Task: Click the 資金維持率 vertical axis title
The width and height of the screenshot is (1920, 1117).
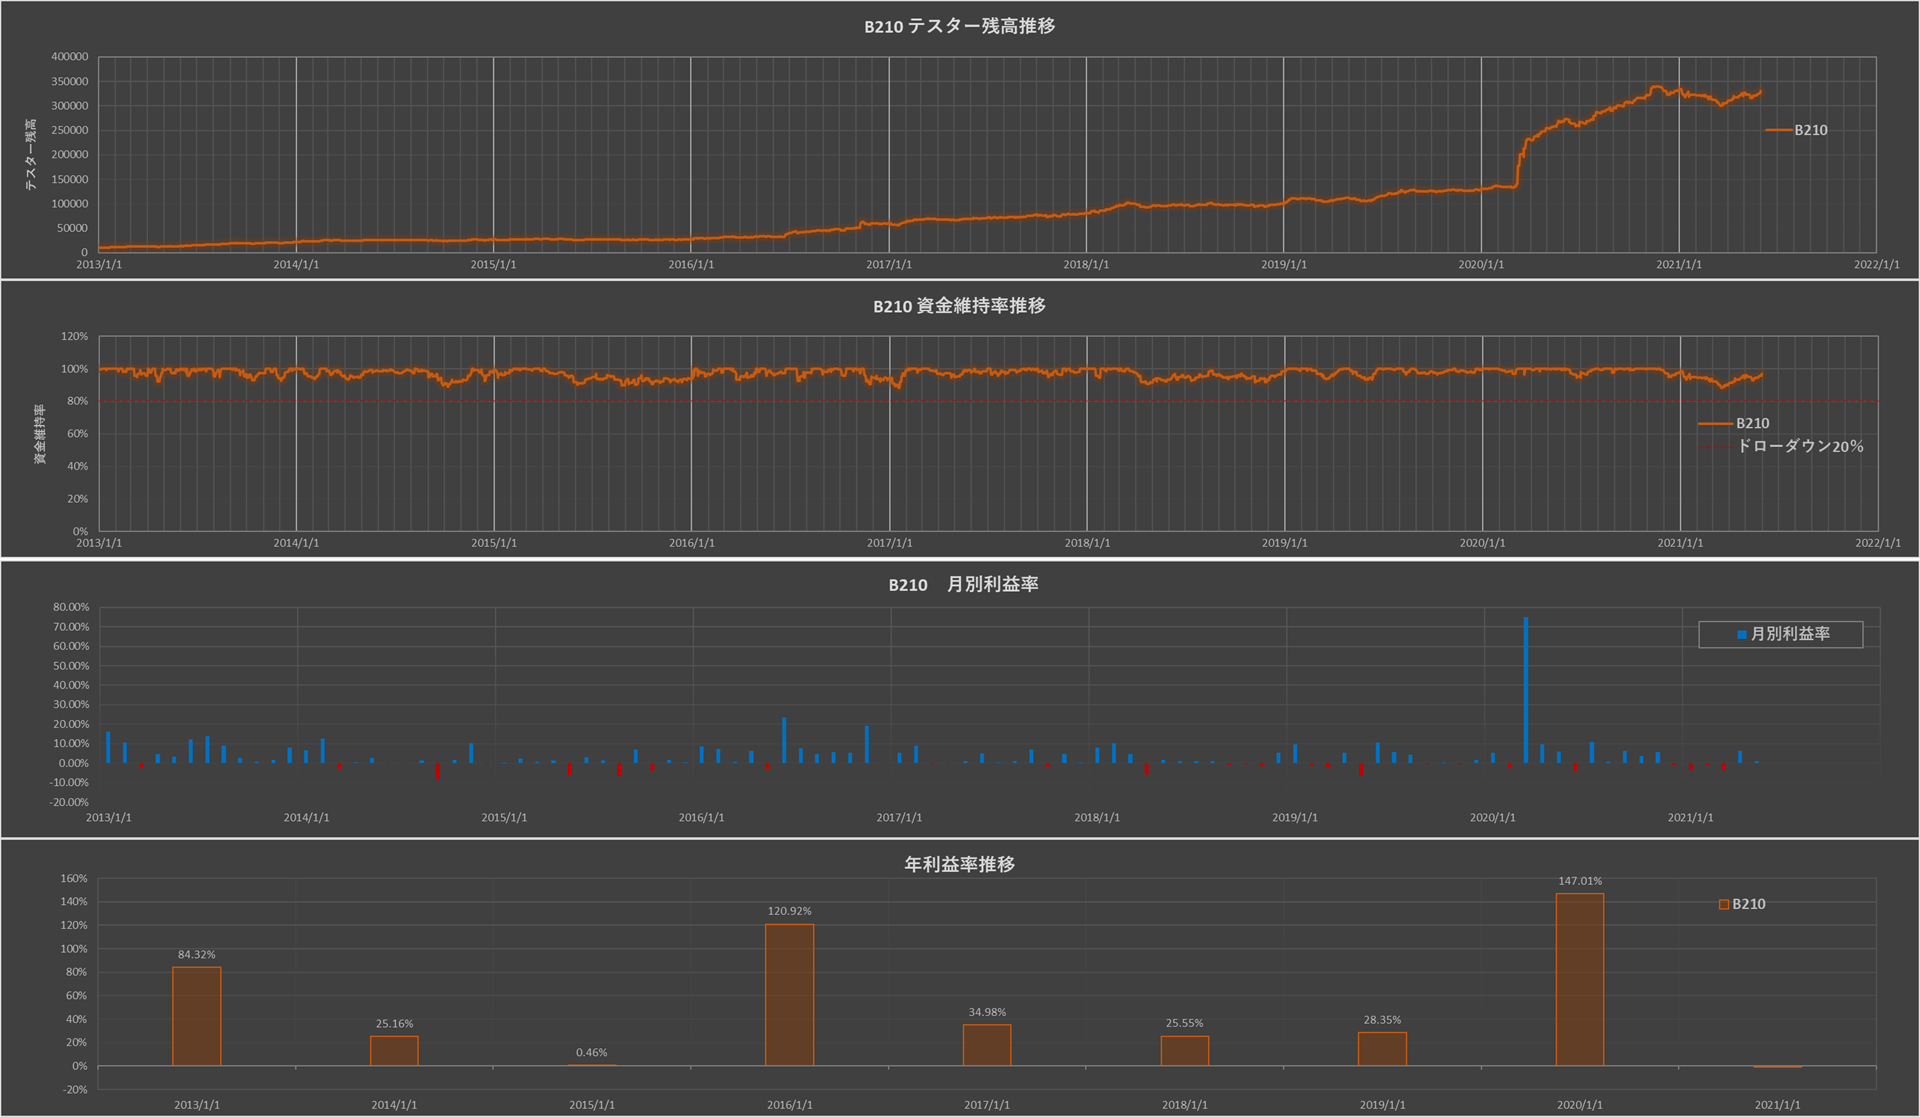Action: pos(40,434)
